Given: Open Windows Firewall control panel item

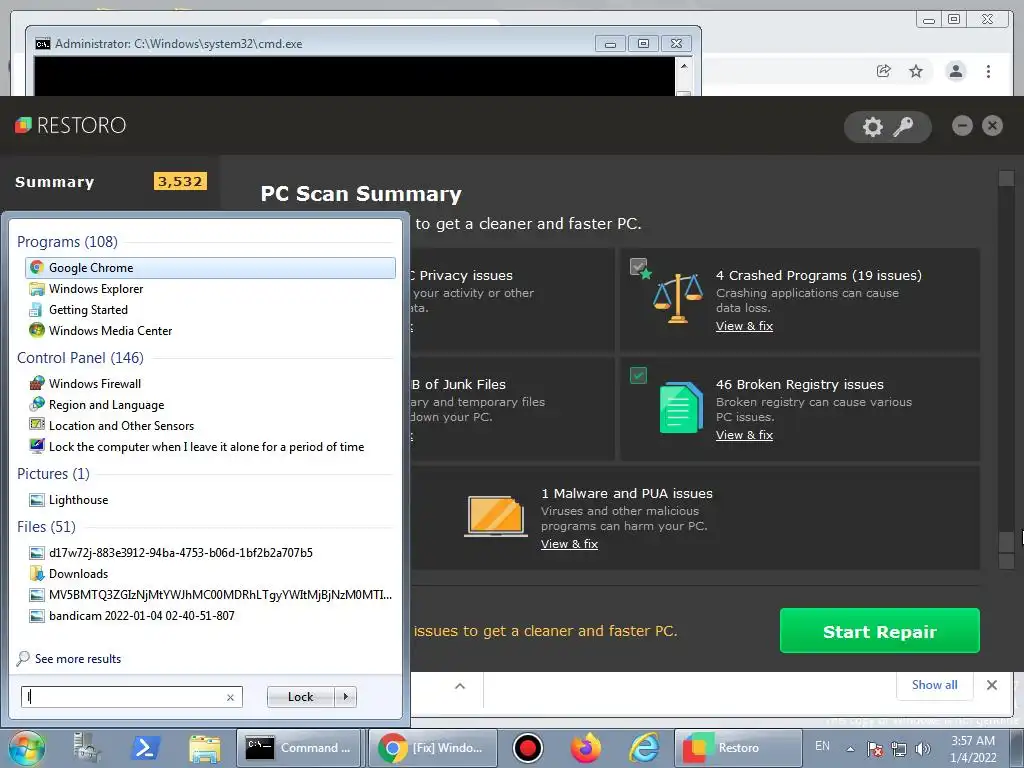Looking at the screenshot, I should [x=210, y=383].
